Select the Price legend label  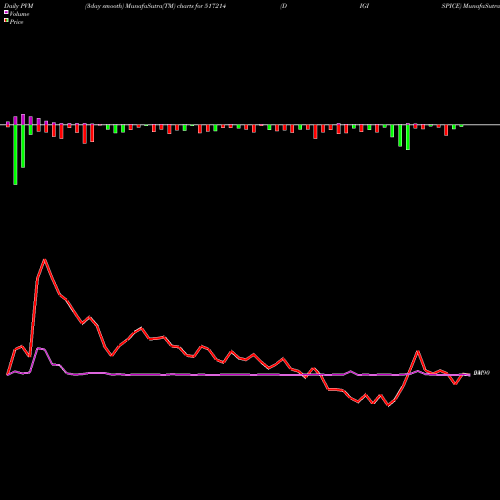(16, 22)
